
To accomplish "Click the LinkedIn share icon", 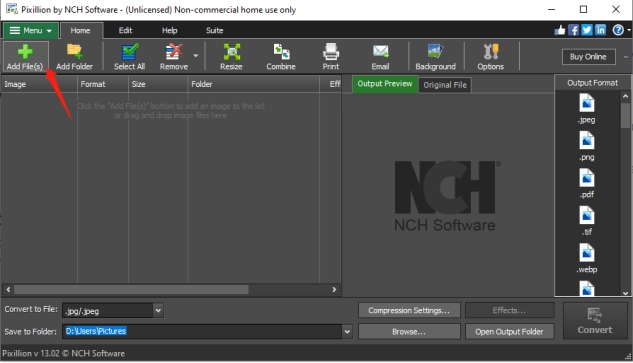I will (x=600, y=30).
